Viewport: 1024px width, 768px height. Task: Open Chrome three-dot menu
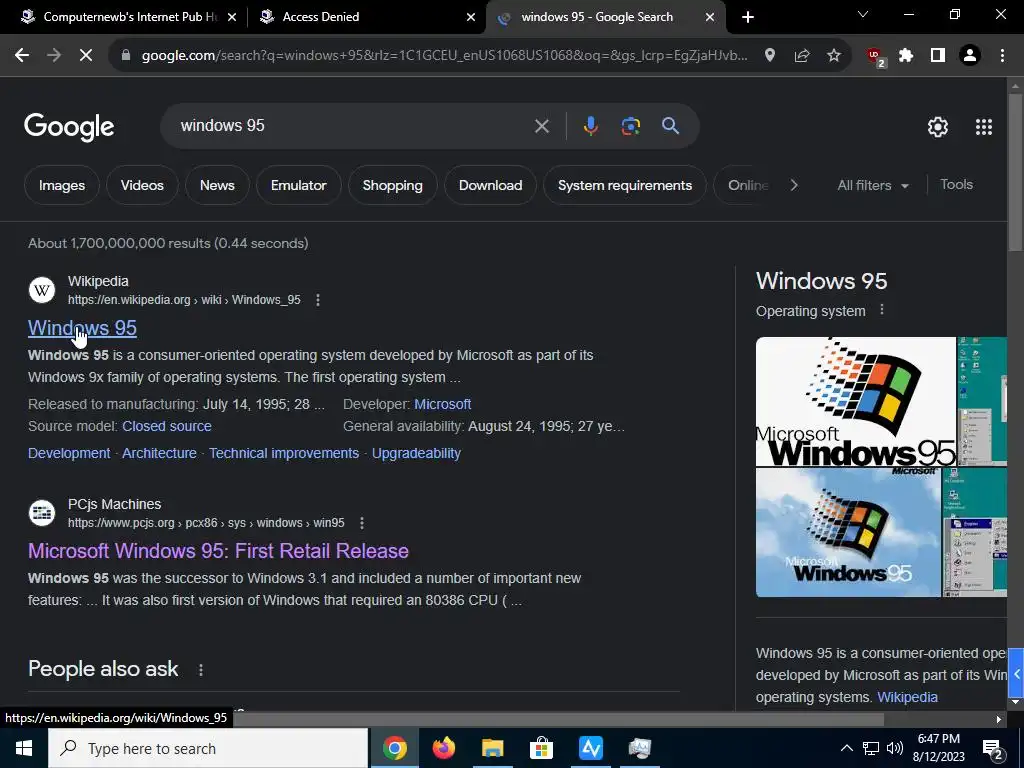[x=1002, y=56]
